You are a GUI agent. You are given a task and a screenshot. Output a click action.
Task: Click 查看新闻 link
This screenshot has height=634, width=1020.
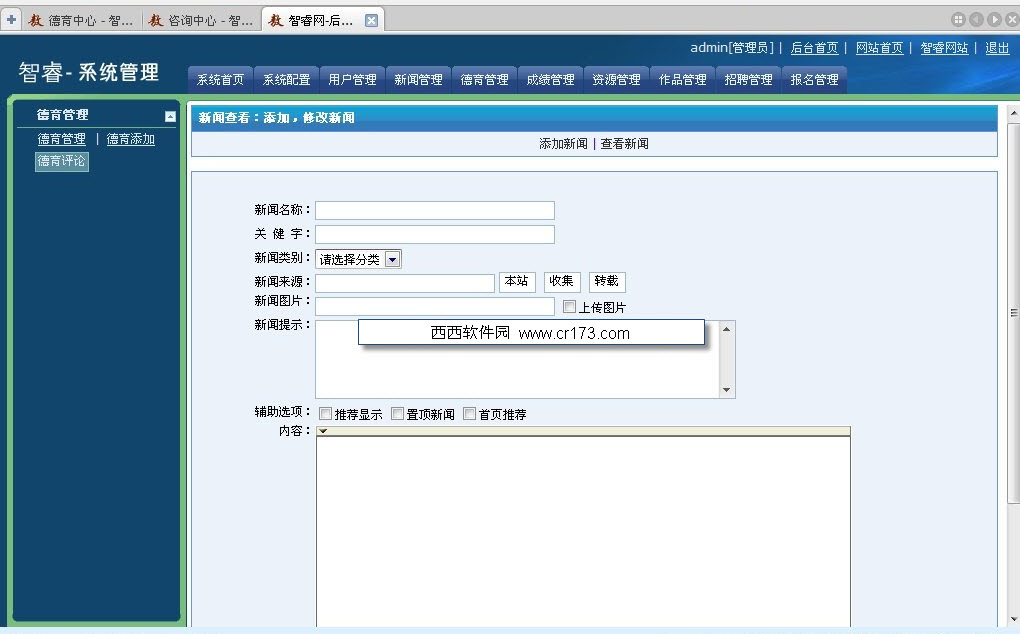624,144
